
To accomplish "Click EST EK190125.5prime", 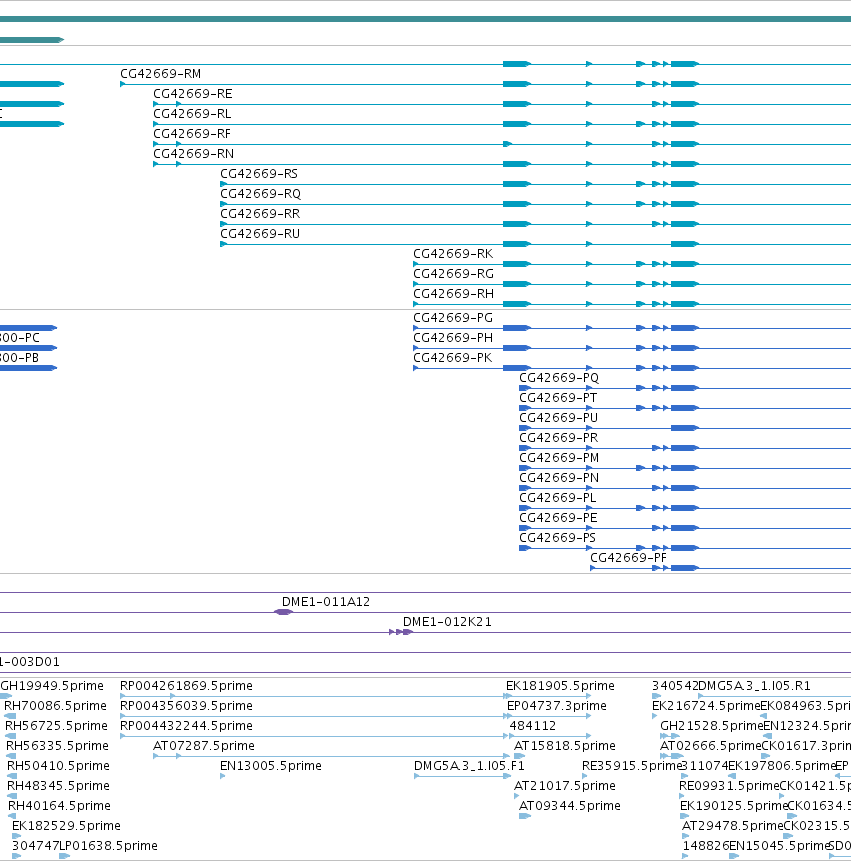I will pos(734,806).
